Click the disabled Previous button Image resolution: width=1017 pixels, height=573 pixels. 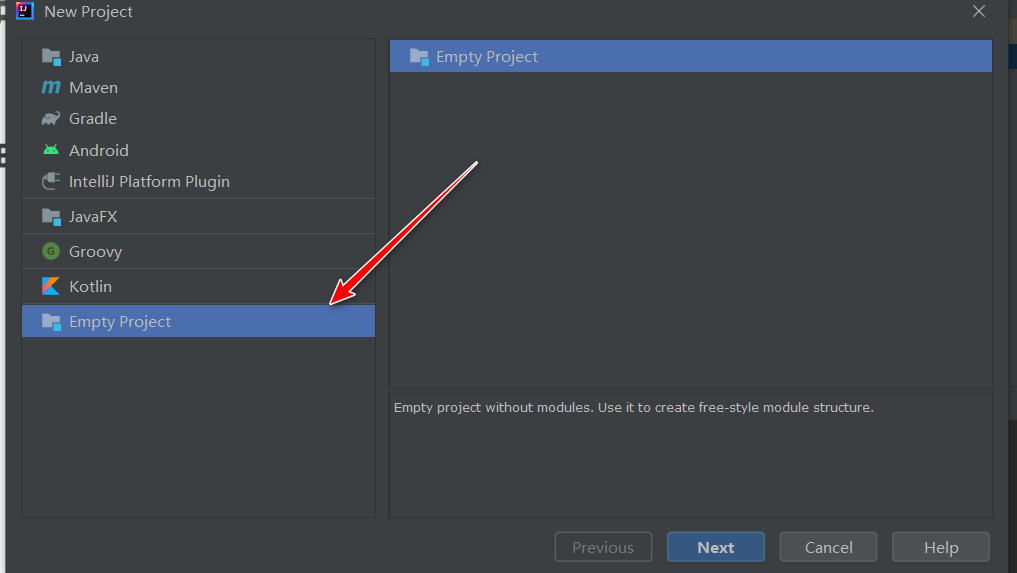[603, 547]
